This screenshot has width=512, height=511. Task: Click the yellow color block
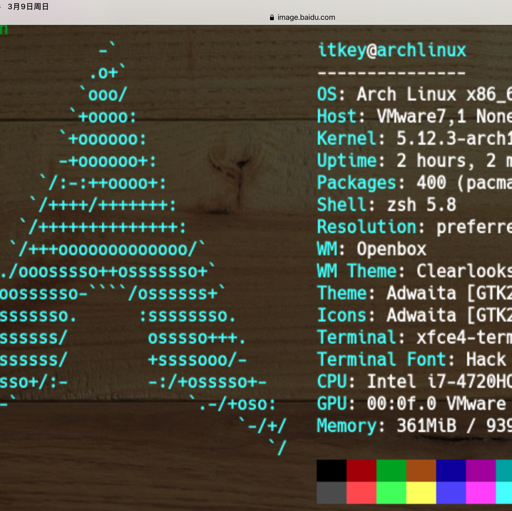click(421, 493)
